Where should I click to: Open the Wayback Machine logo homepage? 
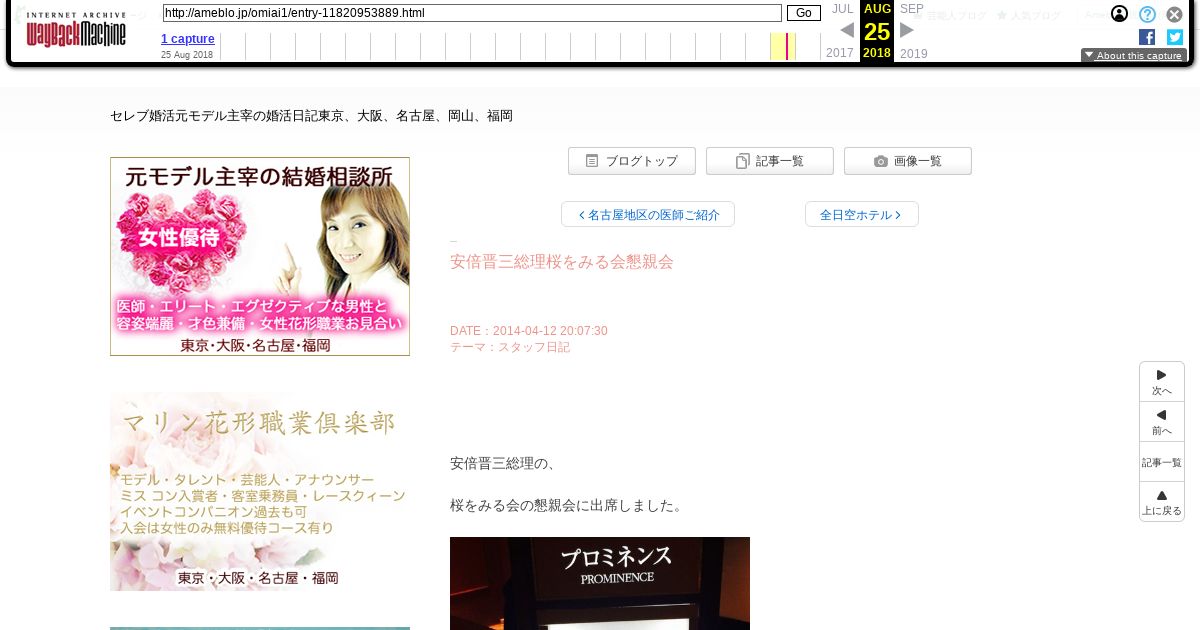pos(76,30)
